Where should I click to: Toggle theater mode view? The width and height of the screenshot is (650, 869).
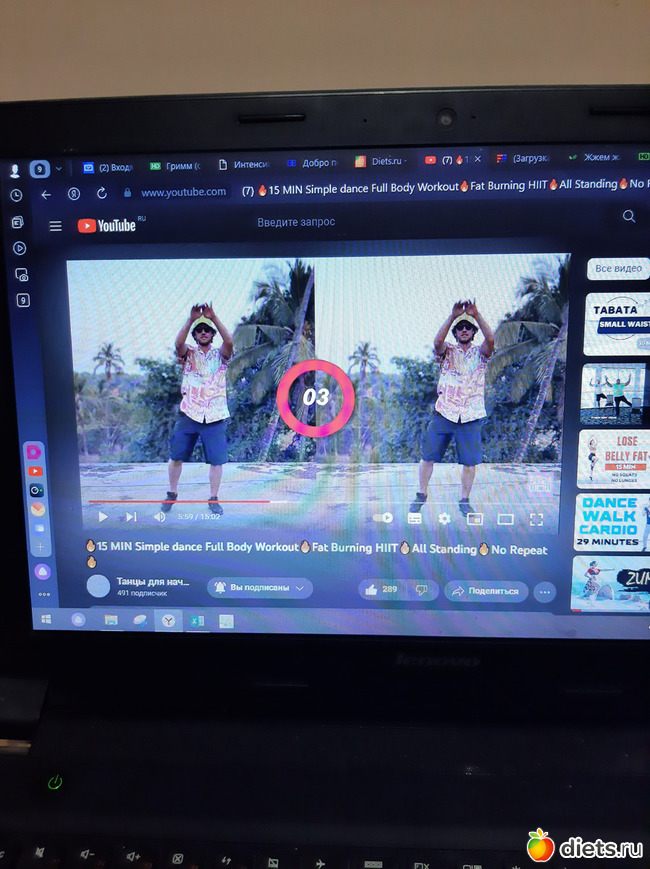point(505,519)
